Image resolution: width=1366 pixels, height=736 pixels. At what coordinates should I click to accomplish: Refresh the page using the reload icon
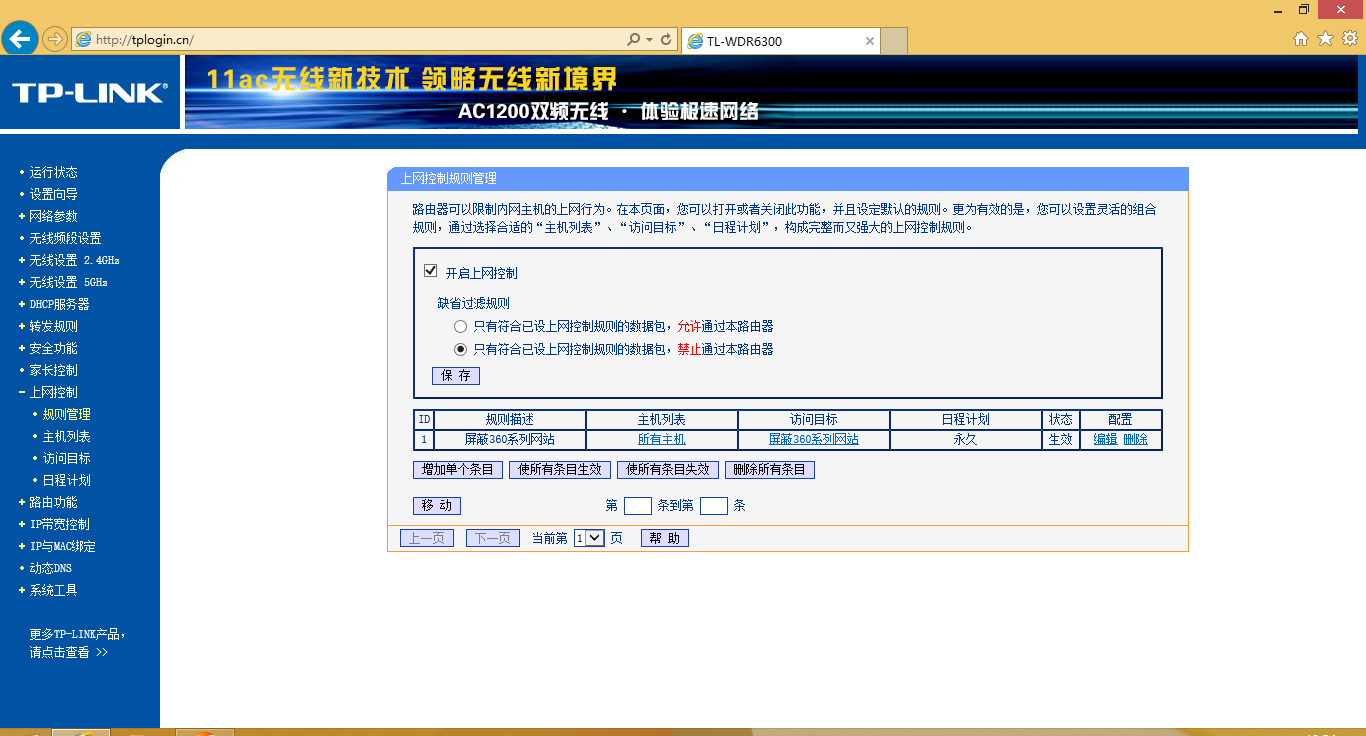[666, 40]
